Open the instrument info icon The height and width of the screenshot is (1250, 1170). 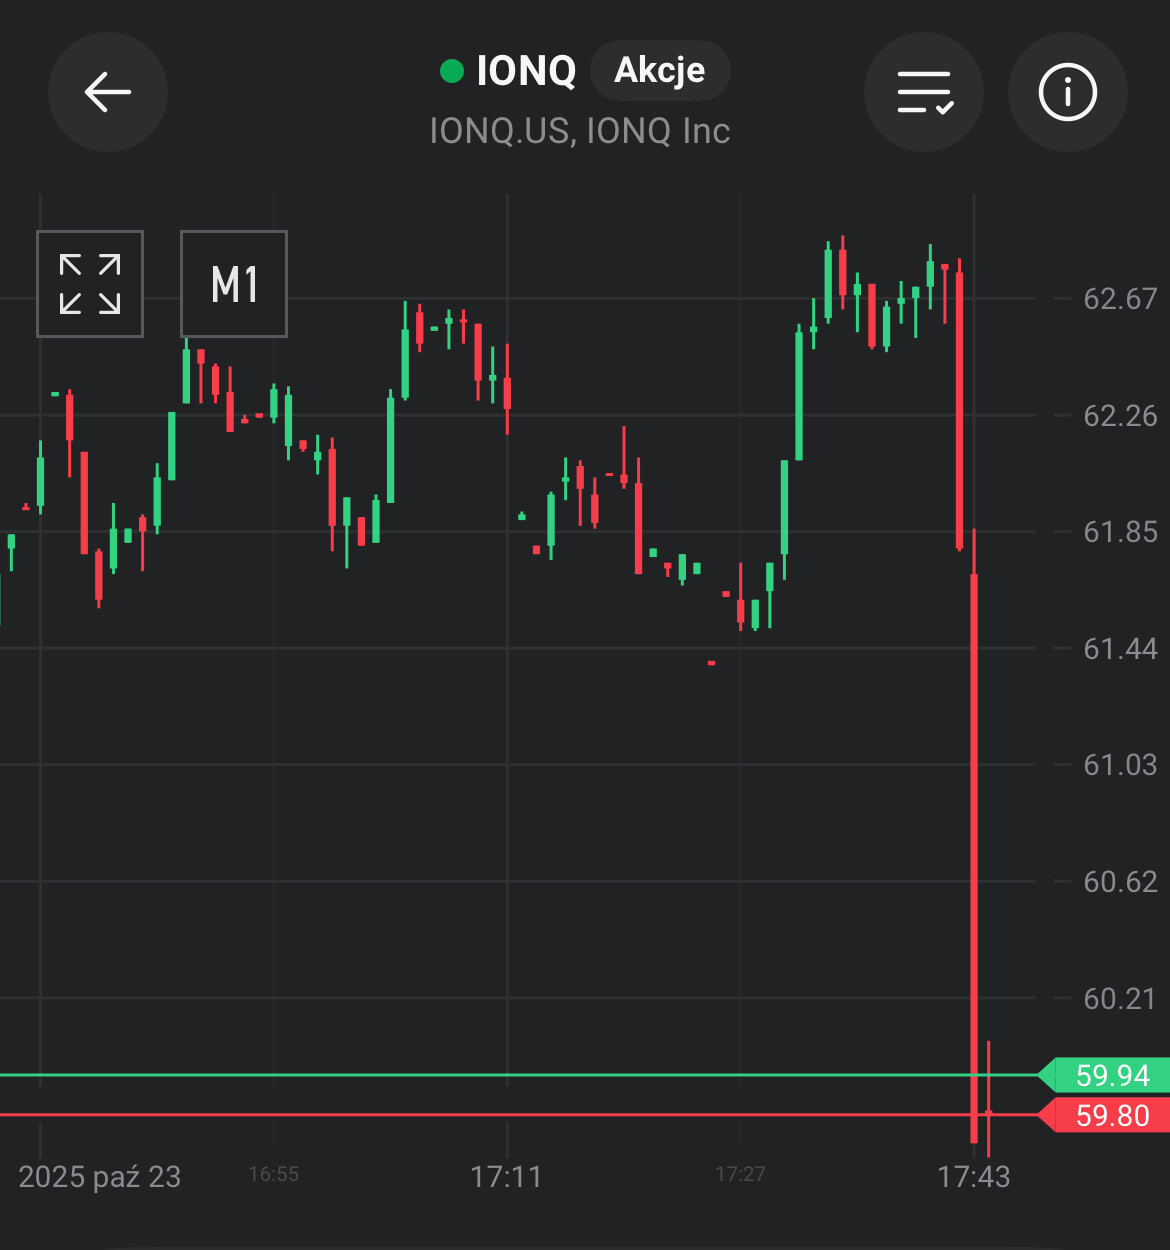[x=1068, y=92]
